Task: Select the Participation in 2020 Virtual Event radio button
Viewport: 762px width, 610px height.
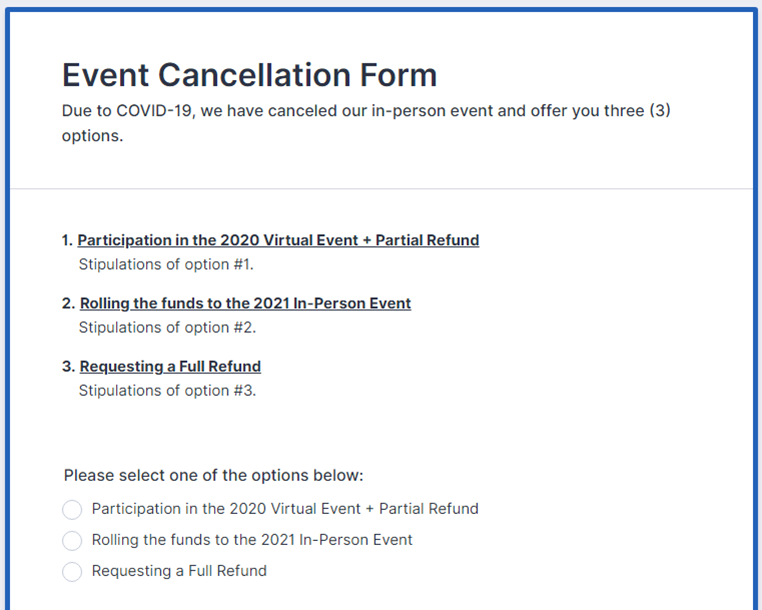Action: (72, 510)
